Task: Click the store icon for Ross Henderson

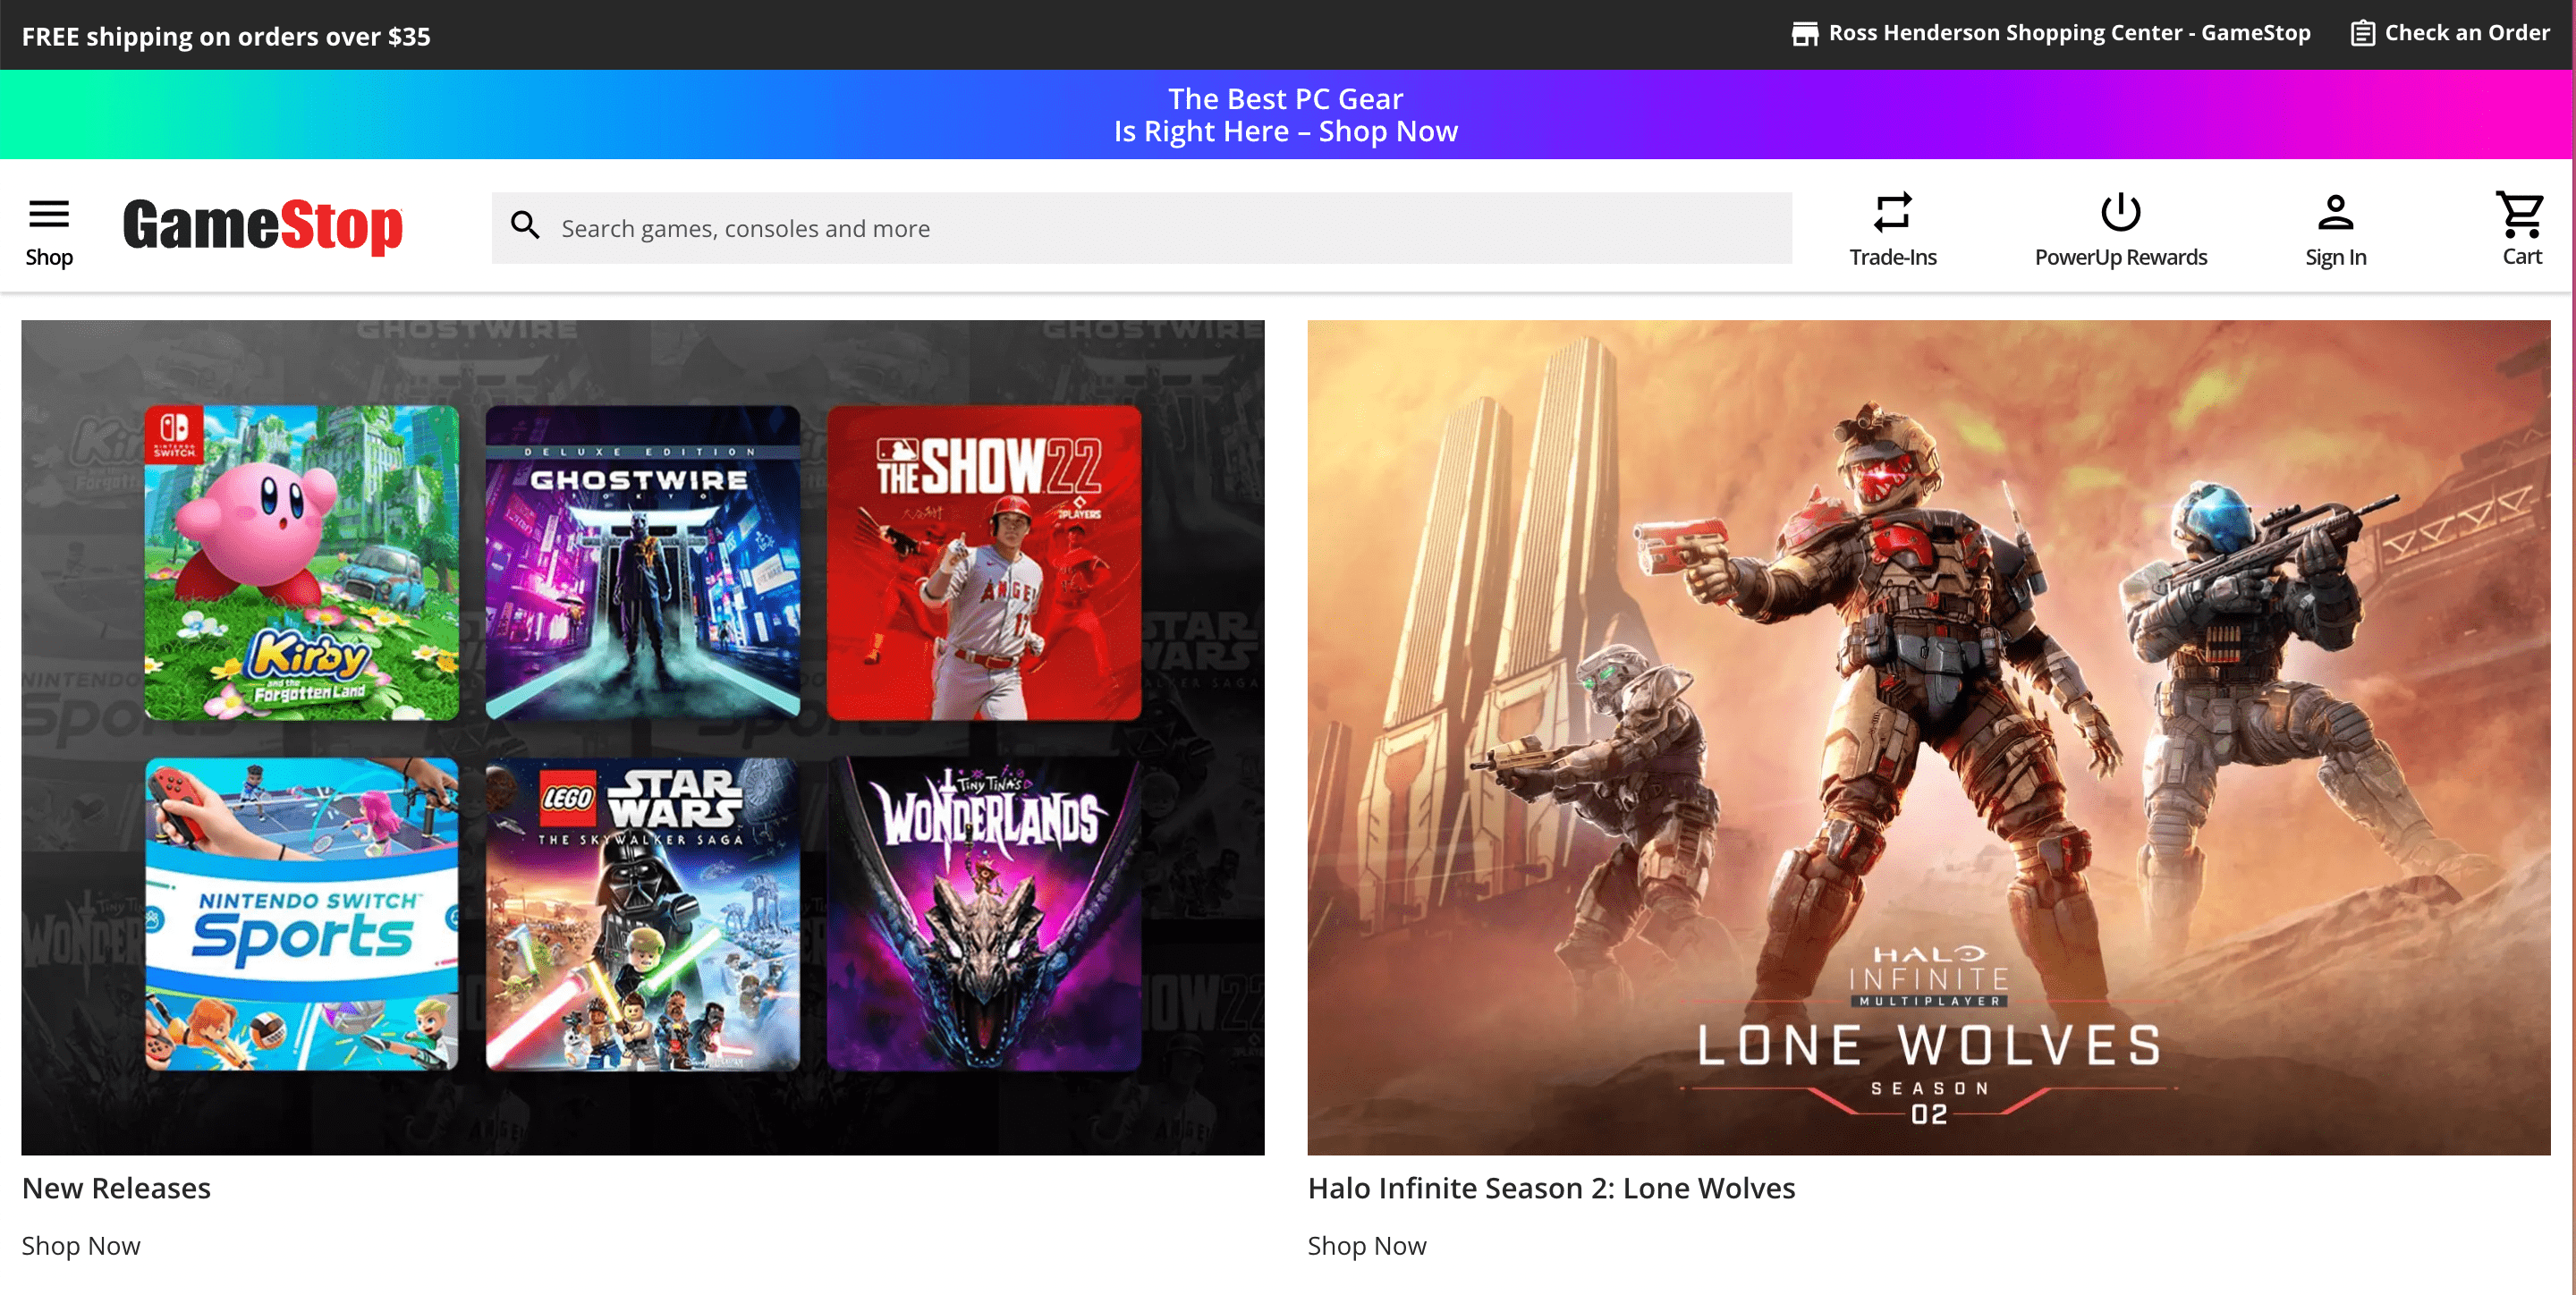Action: tap(1804, 34)
